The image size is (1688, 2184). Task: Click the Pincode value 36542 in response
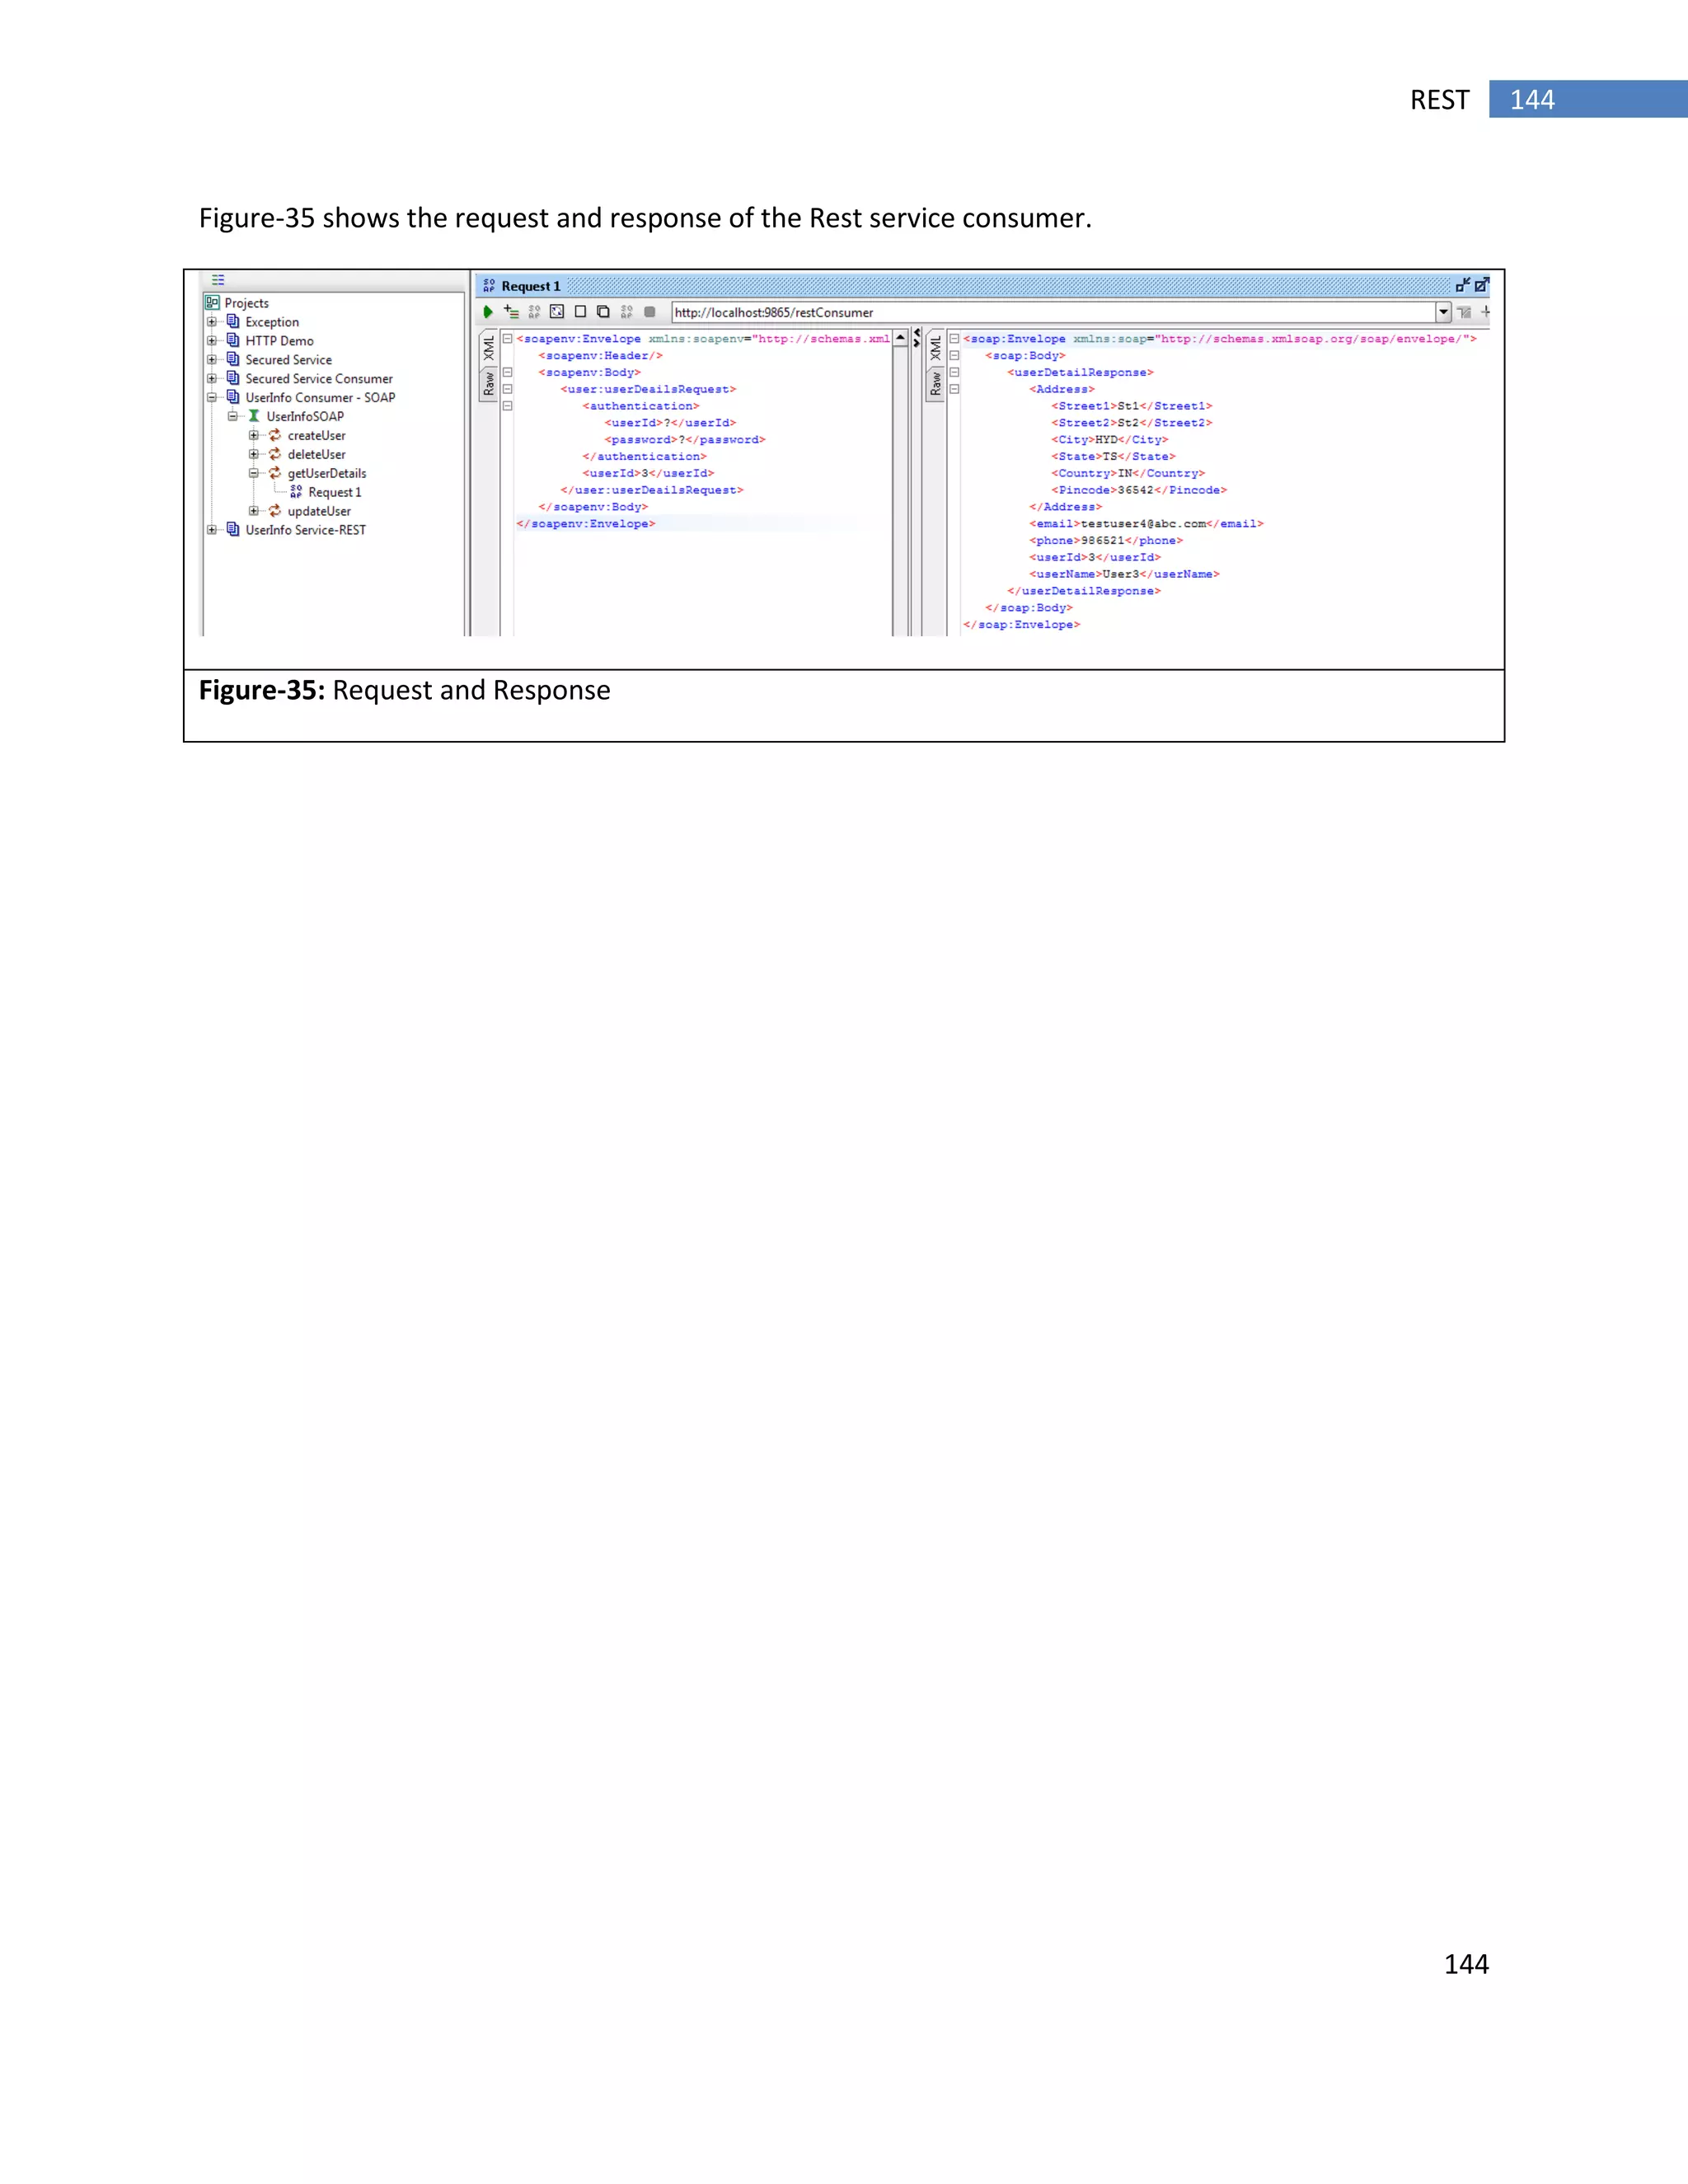pyautogui.click(x=1135, y=490)
